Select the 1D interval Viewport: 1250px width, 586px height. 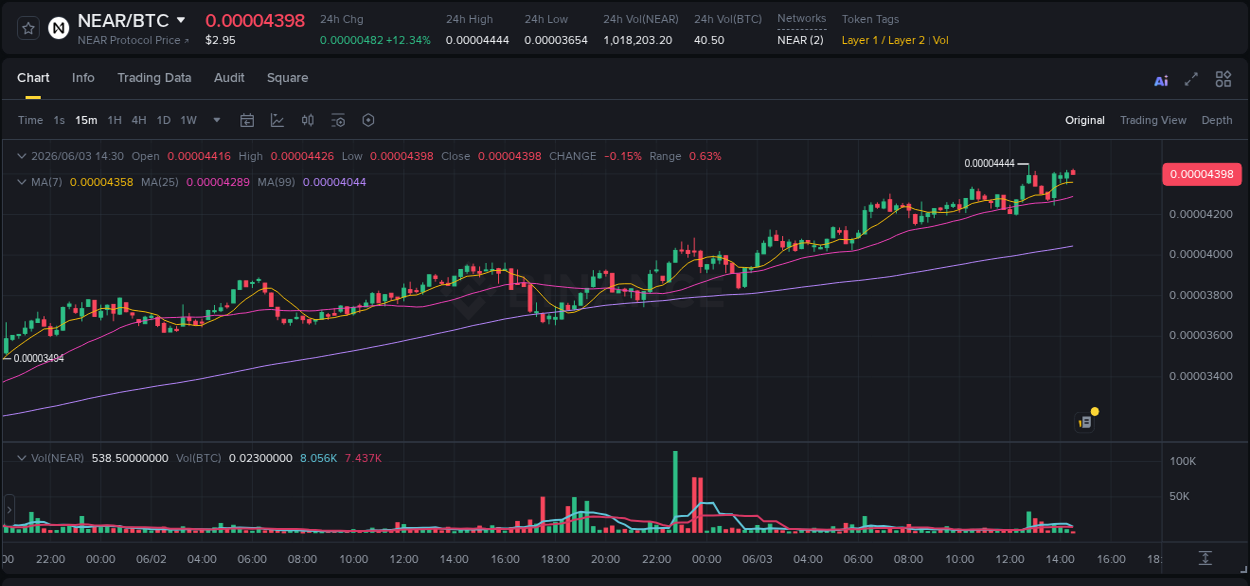(x=163, y=120)
